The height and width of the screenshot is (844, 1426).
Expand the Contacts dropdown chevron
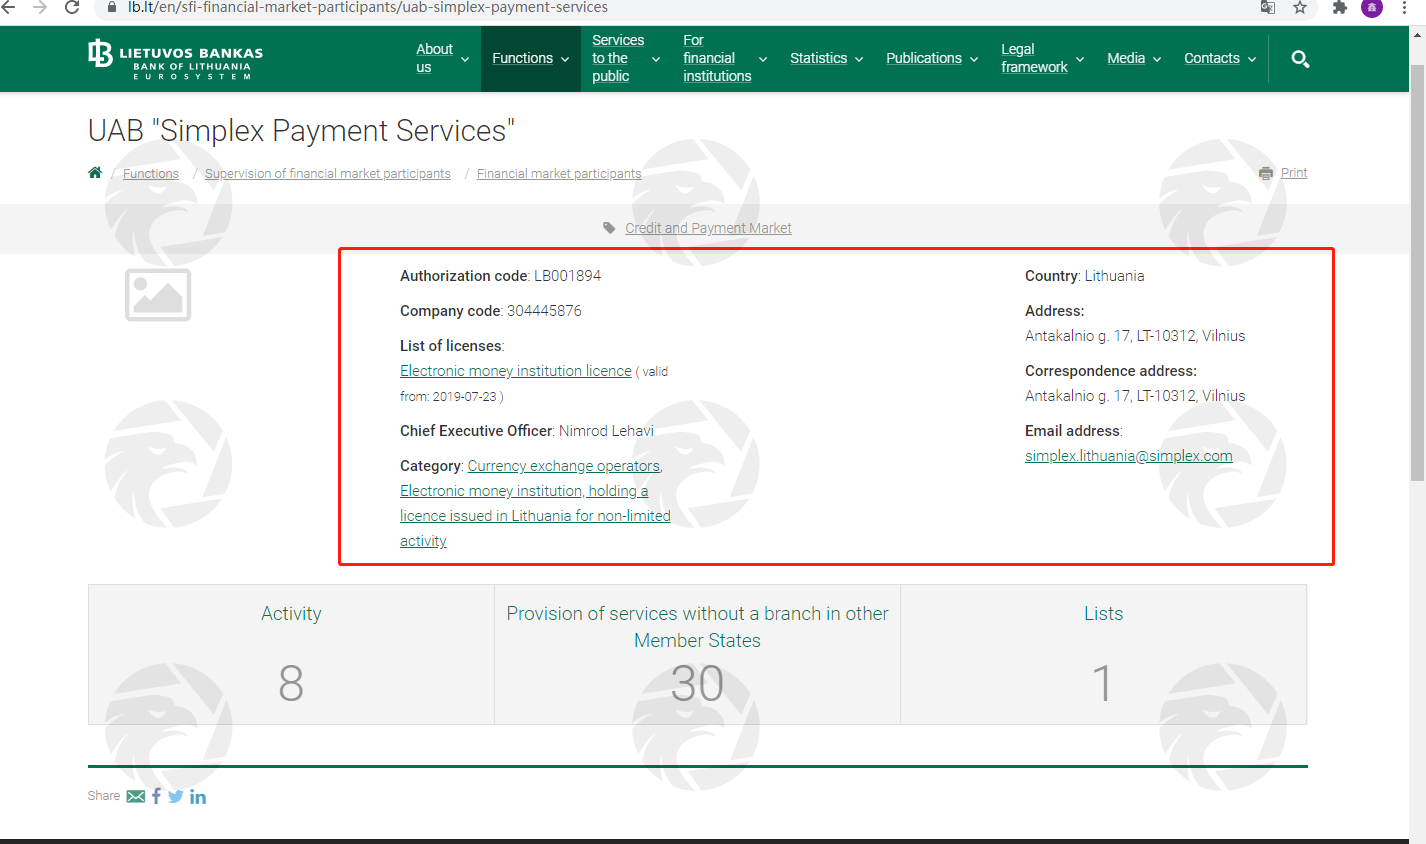tap(1252, 59)
